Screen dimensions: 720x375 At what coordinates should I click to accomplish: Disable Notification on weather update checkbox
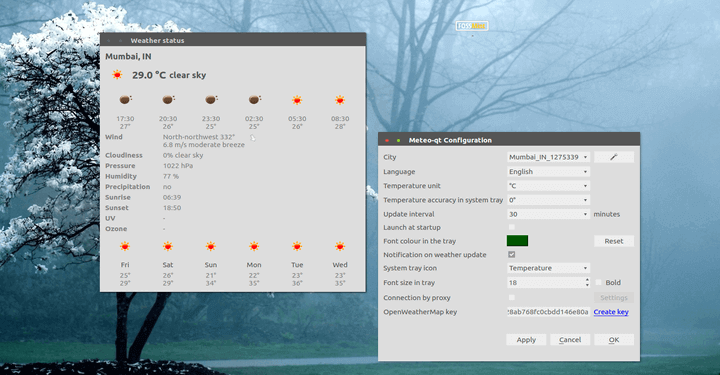[512, 254]
